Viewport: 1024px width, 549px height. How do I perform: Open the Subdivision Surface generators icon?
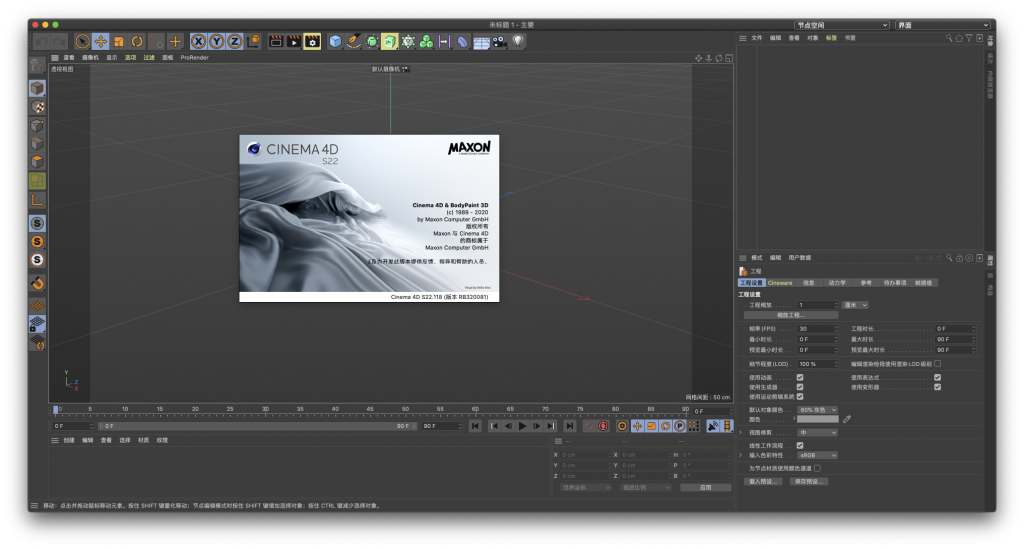pos(372,42)
